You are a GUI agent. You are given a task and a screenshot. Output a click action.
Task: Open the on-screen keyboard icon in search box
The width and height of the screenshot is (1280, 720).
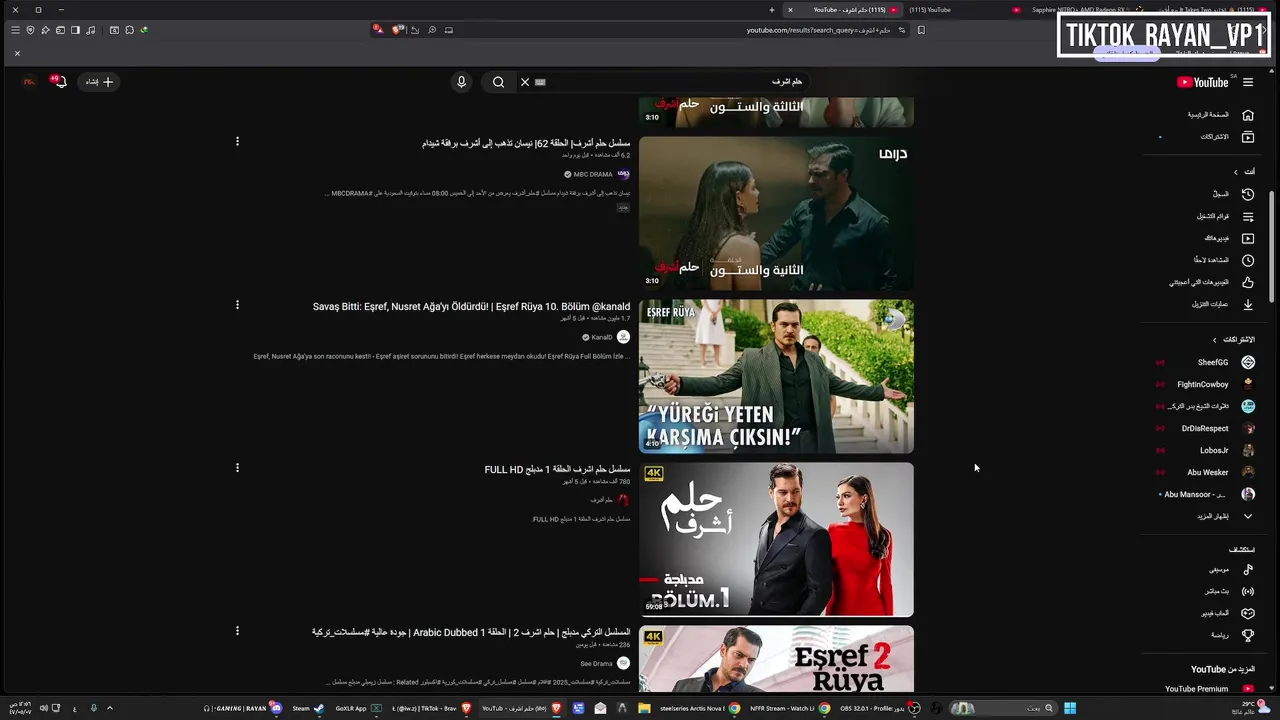coord(541,82)
